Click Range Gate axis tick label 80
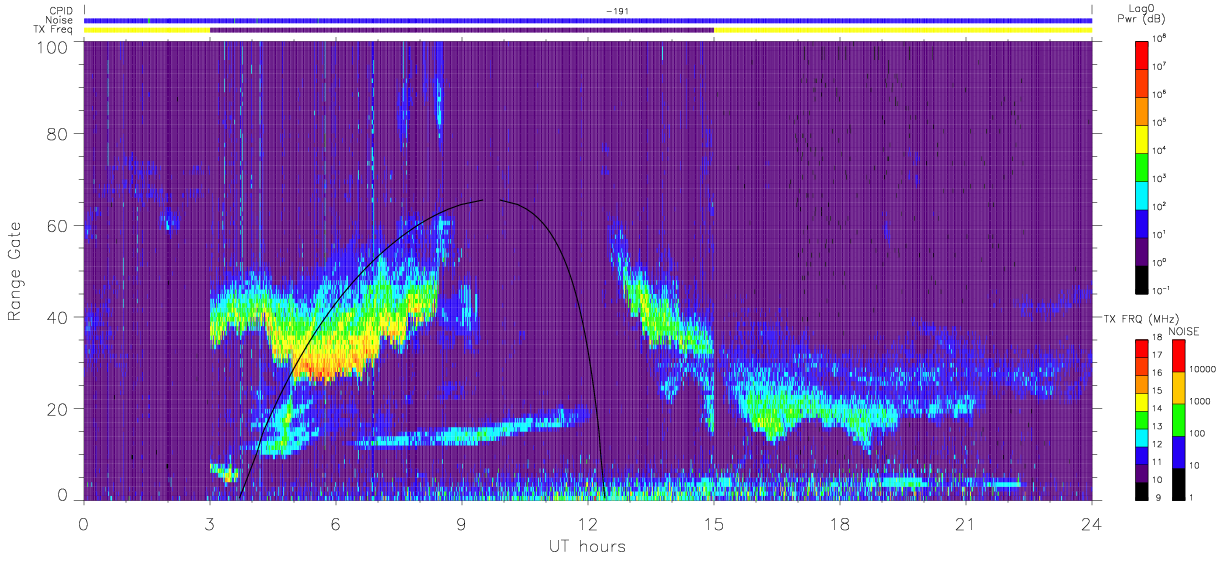This screenshot has width=1228, height=567. [57, 135]
